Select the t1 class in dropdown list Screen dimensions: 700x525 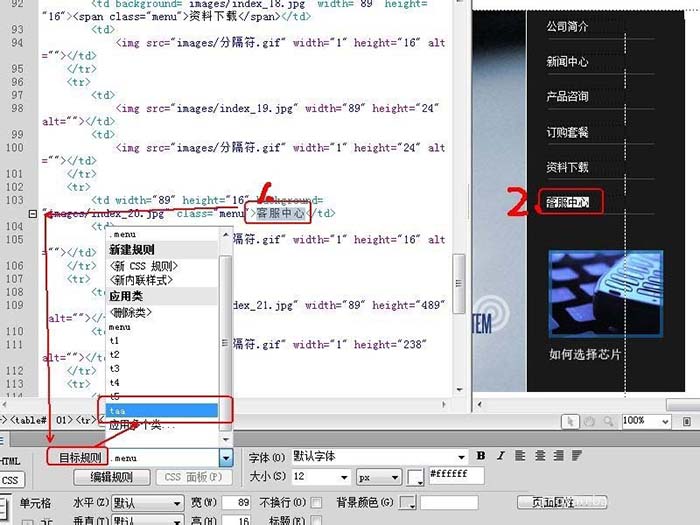click(x=114, y=341)
